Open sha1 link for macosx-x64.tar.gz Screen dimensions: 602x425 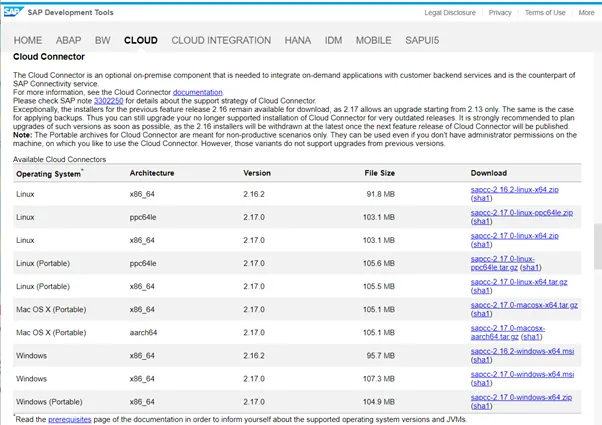pyautogui.click(x=481, y=314)
